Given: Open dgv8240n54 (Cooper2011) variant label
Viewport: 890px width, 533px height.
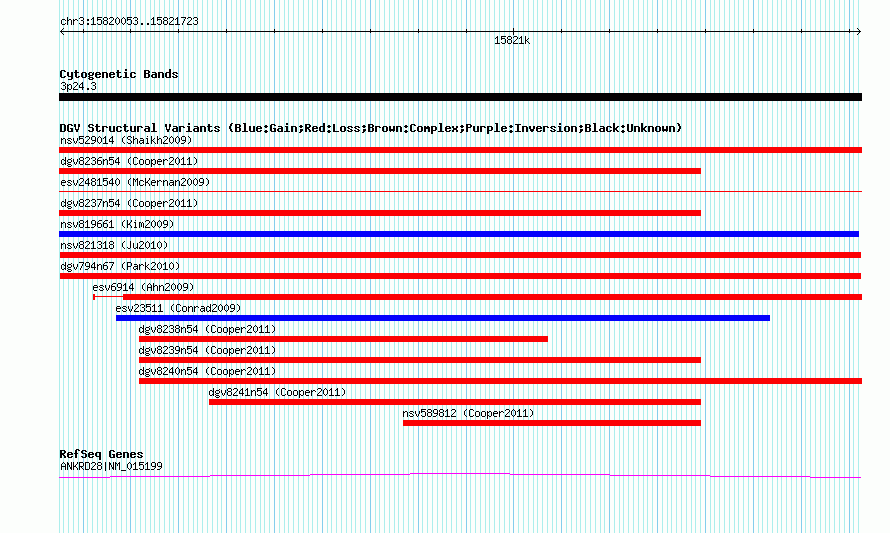Looking at the screenshot, I should 207,371.
